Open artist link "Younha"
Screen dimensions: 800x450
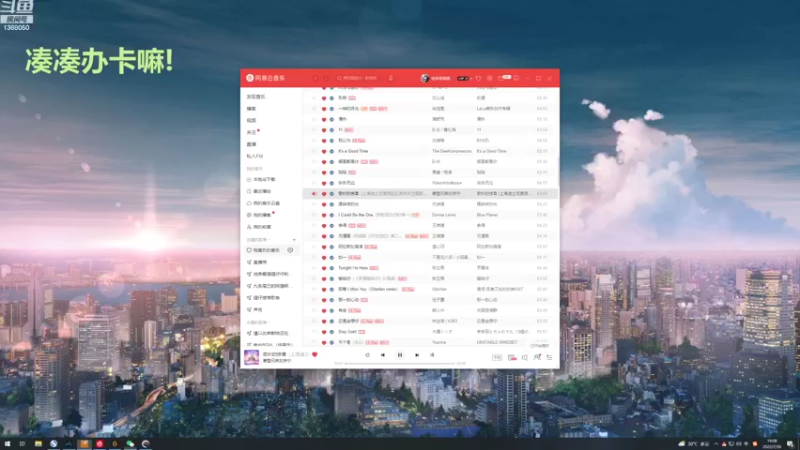pos(439,342)
